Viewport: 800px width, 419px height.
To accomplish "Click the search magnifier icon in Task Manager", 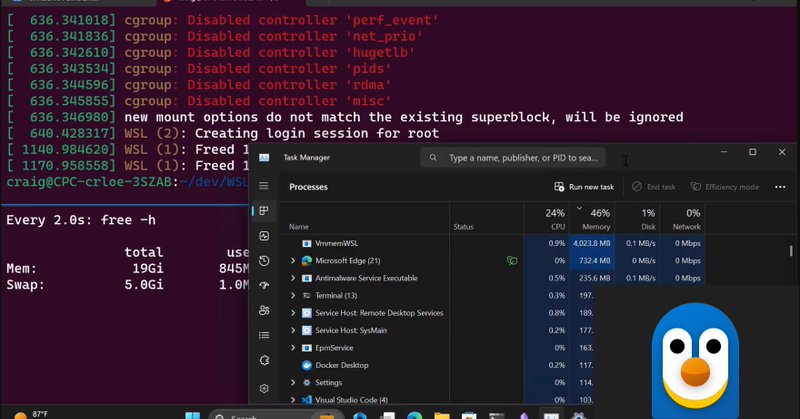I will coord(433,158).
